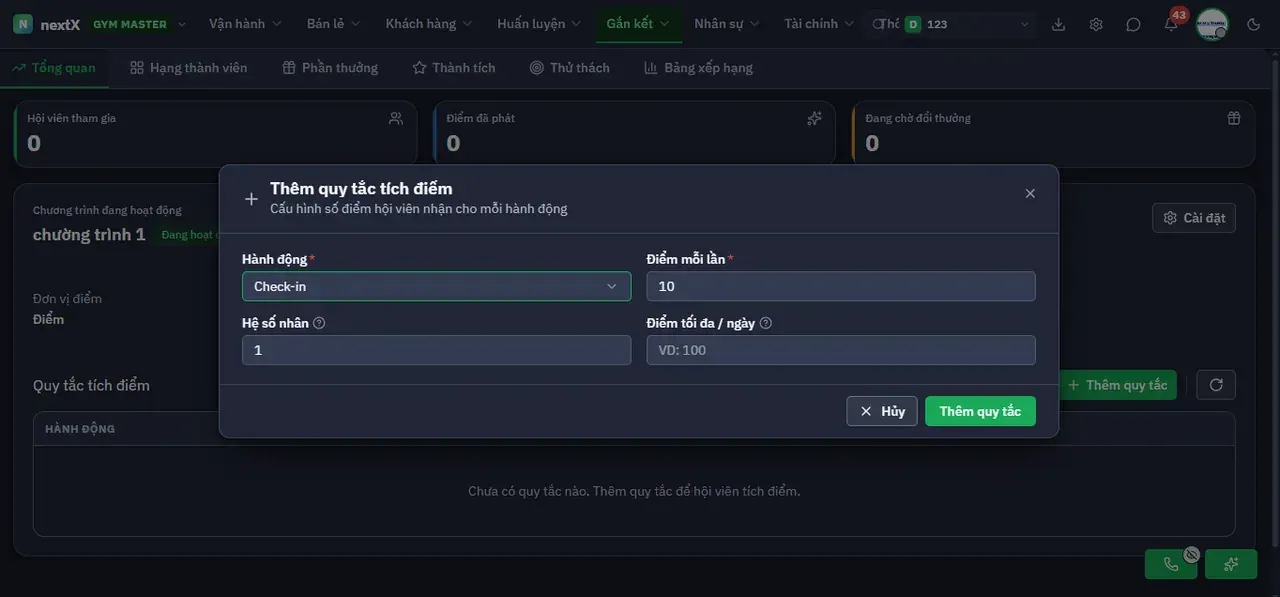Open the green AI sparkle assistant button
The width and height of the screenshot is (1280, 597).
[1231, 564]
